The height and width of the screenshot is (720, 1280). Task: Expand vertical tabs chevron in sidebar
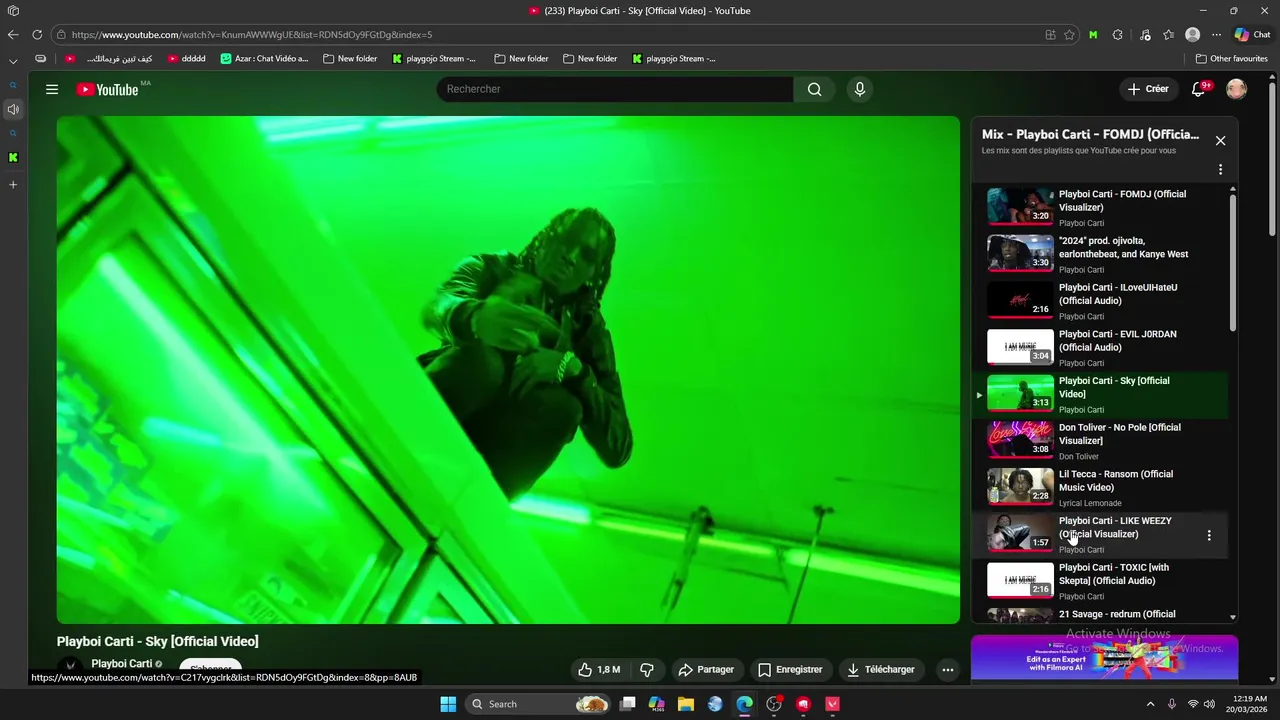13,60
